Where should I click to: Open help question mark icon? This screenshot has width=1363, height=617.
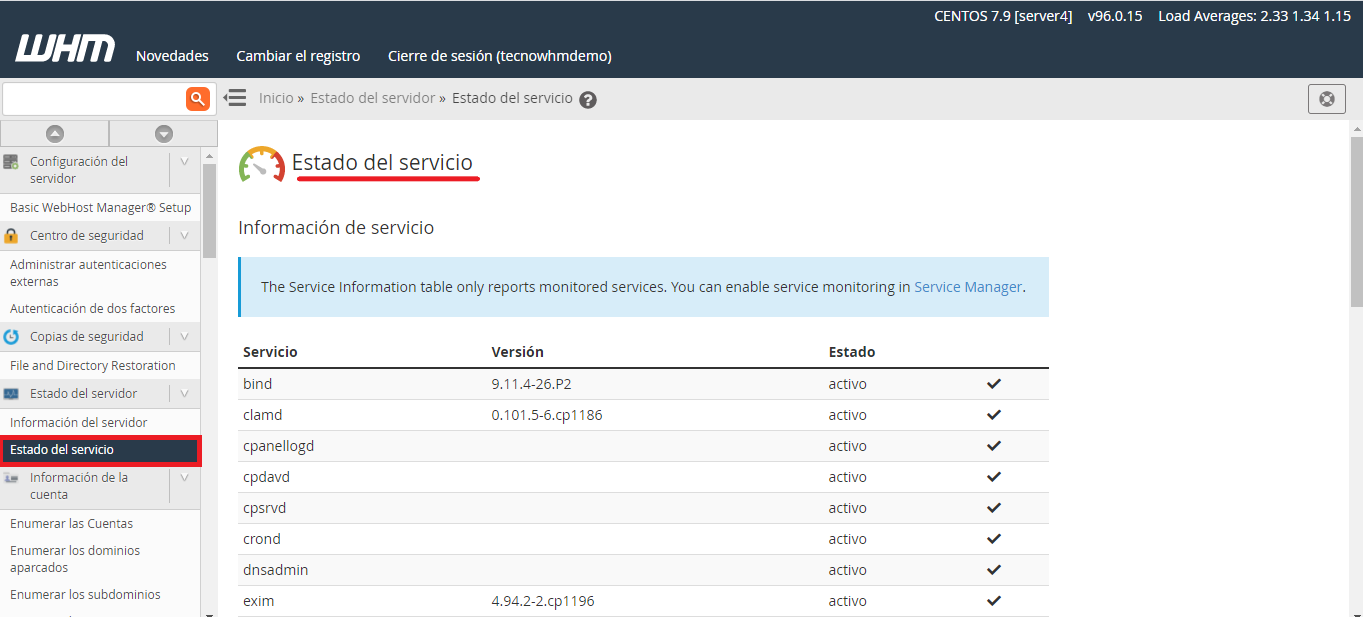click(588, 99)
